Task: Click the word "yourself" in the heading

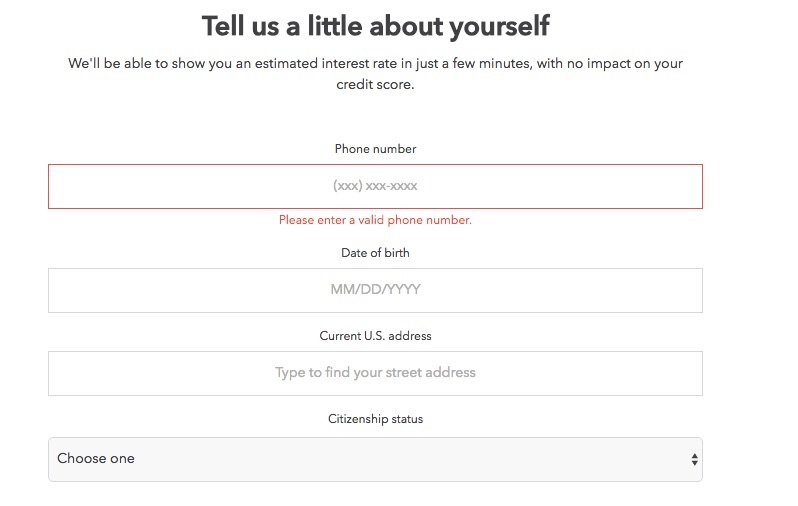Action: 507,25
